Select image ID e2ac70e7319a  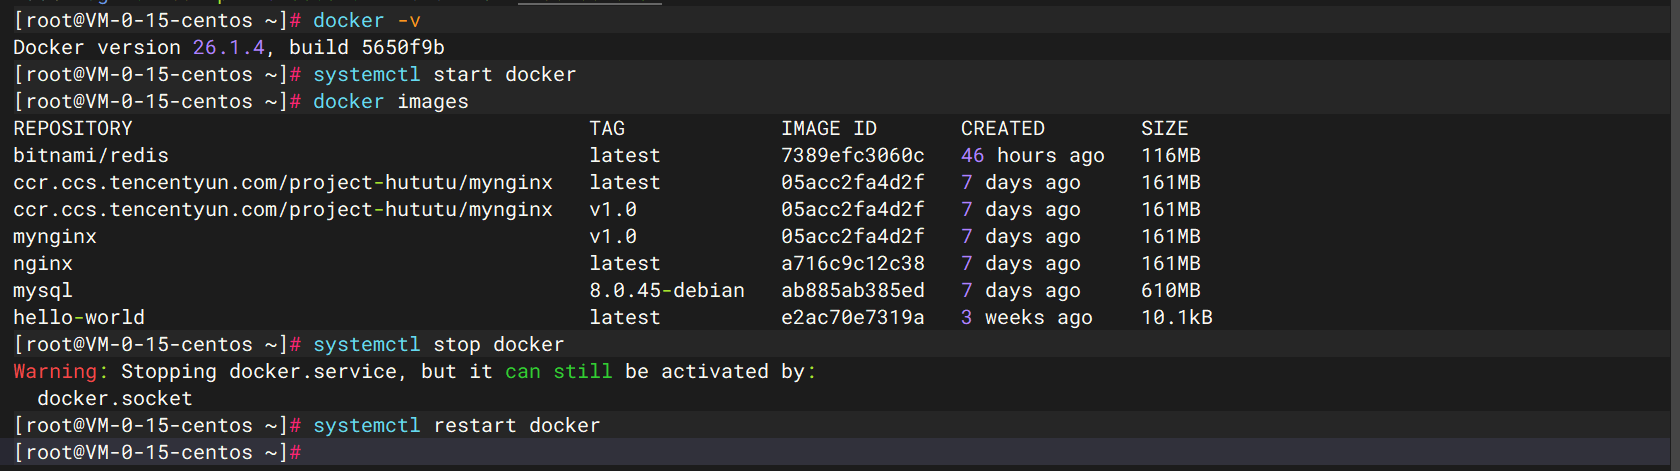(x=853, y=317)
